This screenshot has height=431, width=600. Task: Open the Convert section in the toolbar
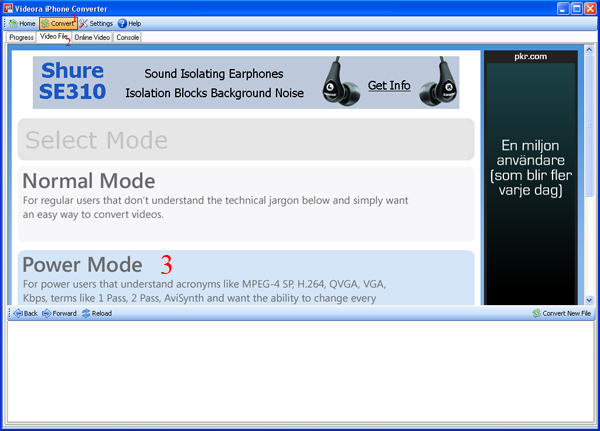[58, 24]
